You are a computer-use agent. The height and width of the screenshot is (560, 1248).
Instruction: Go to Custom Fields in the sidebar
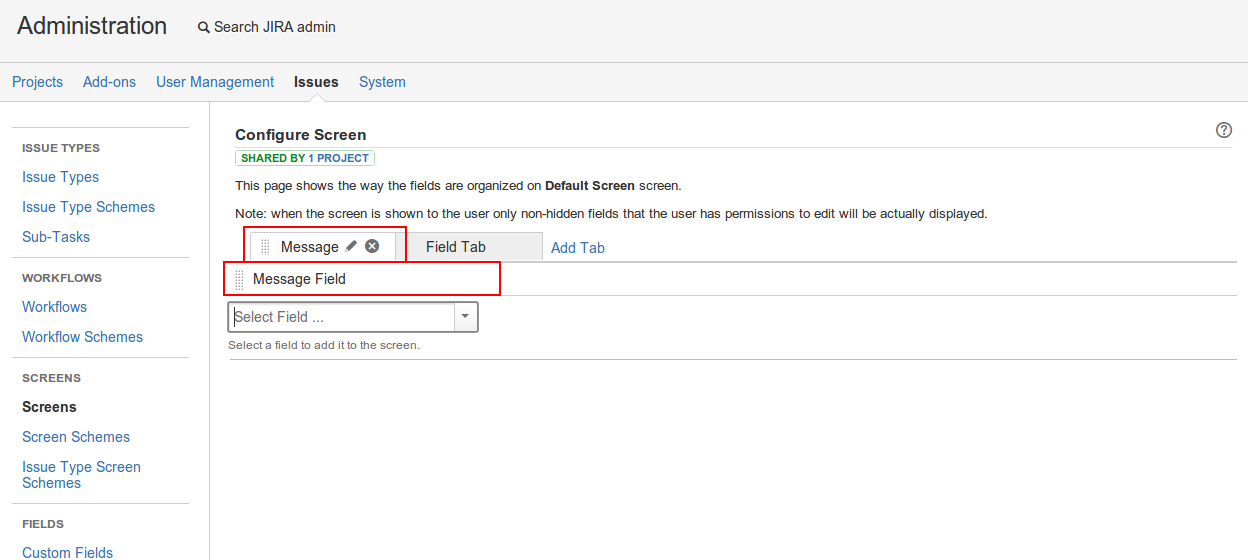[67, 552]
